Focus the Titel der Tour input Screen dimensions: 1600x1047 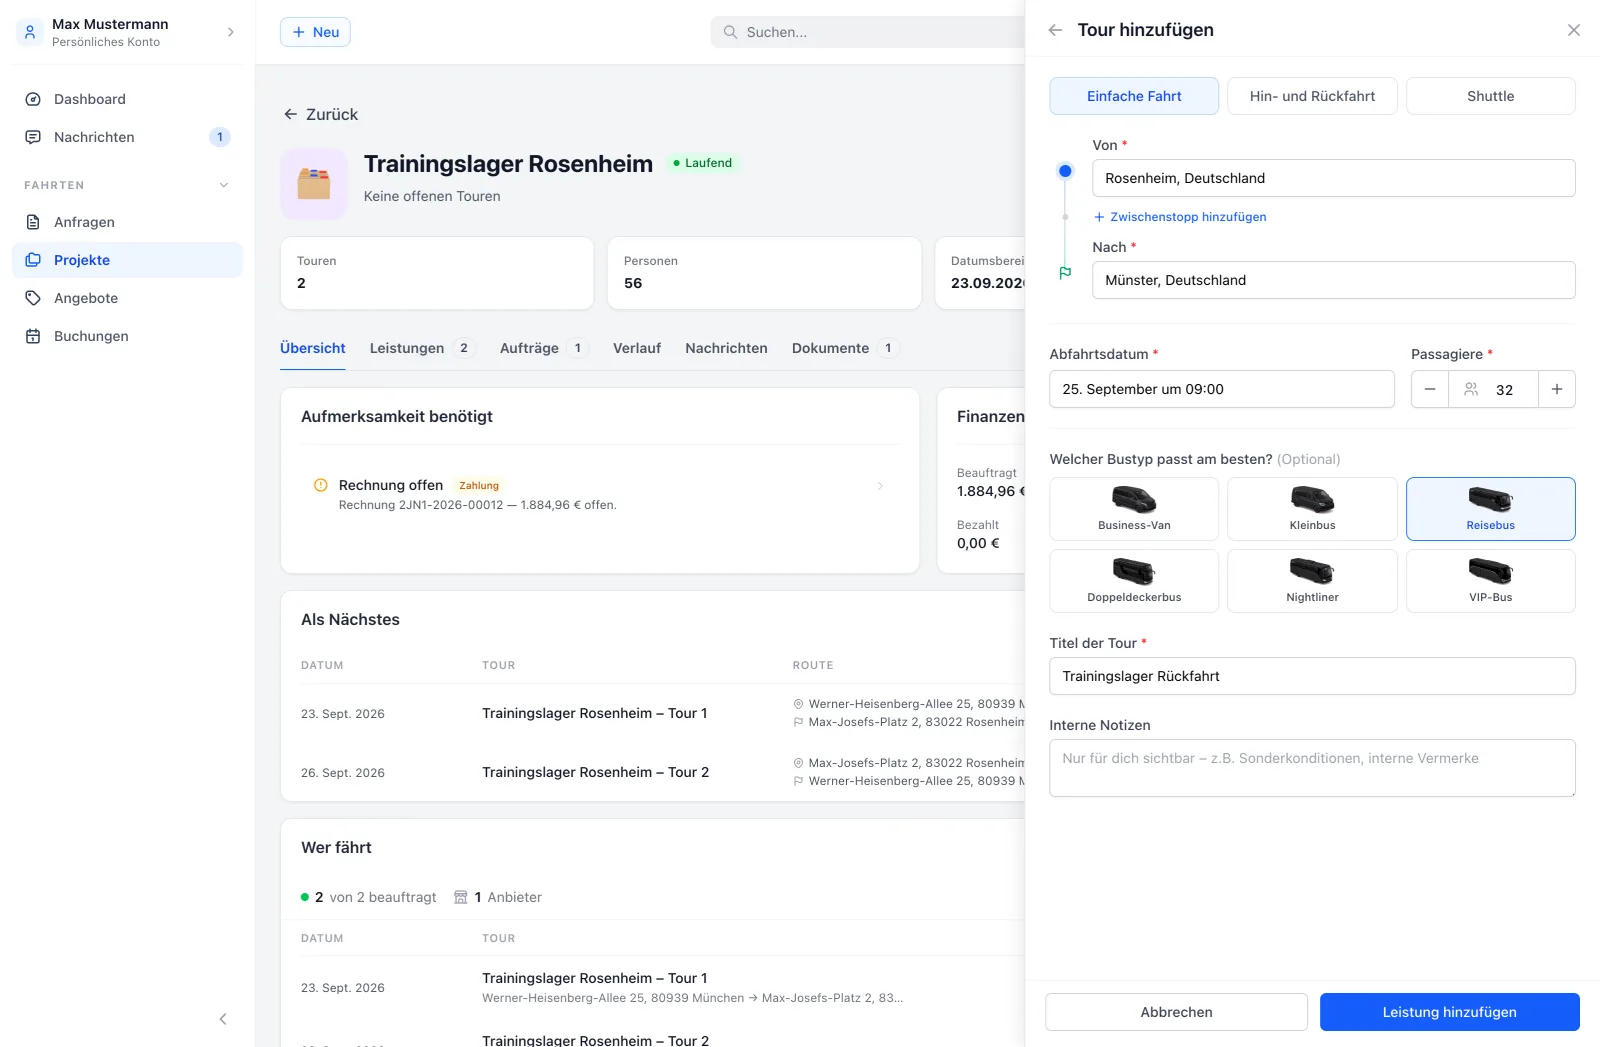[1312, 676]
